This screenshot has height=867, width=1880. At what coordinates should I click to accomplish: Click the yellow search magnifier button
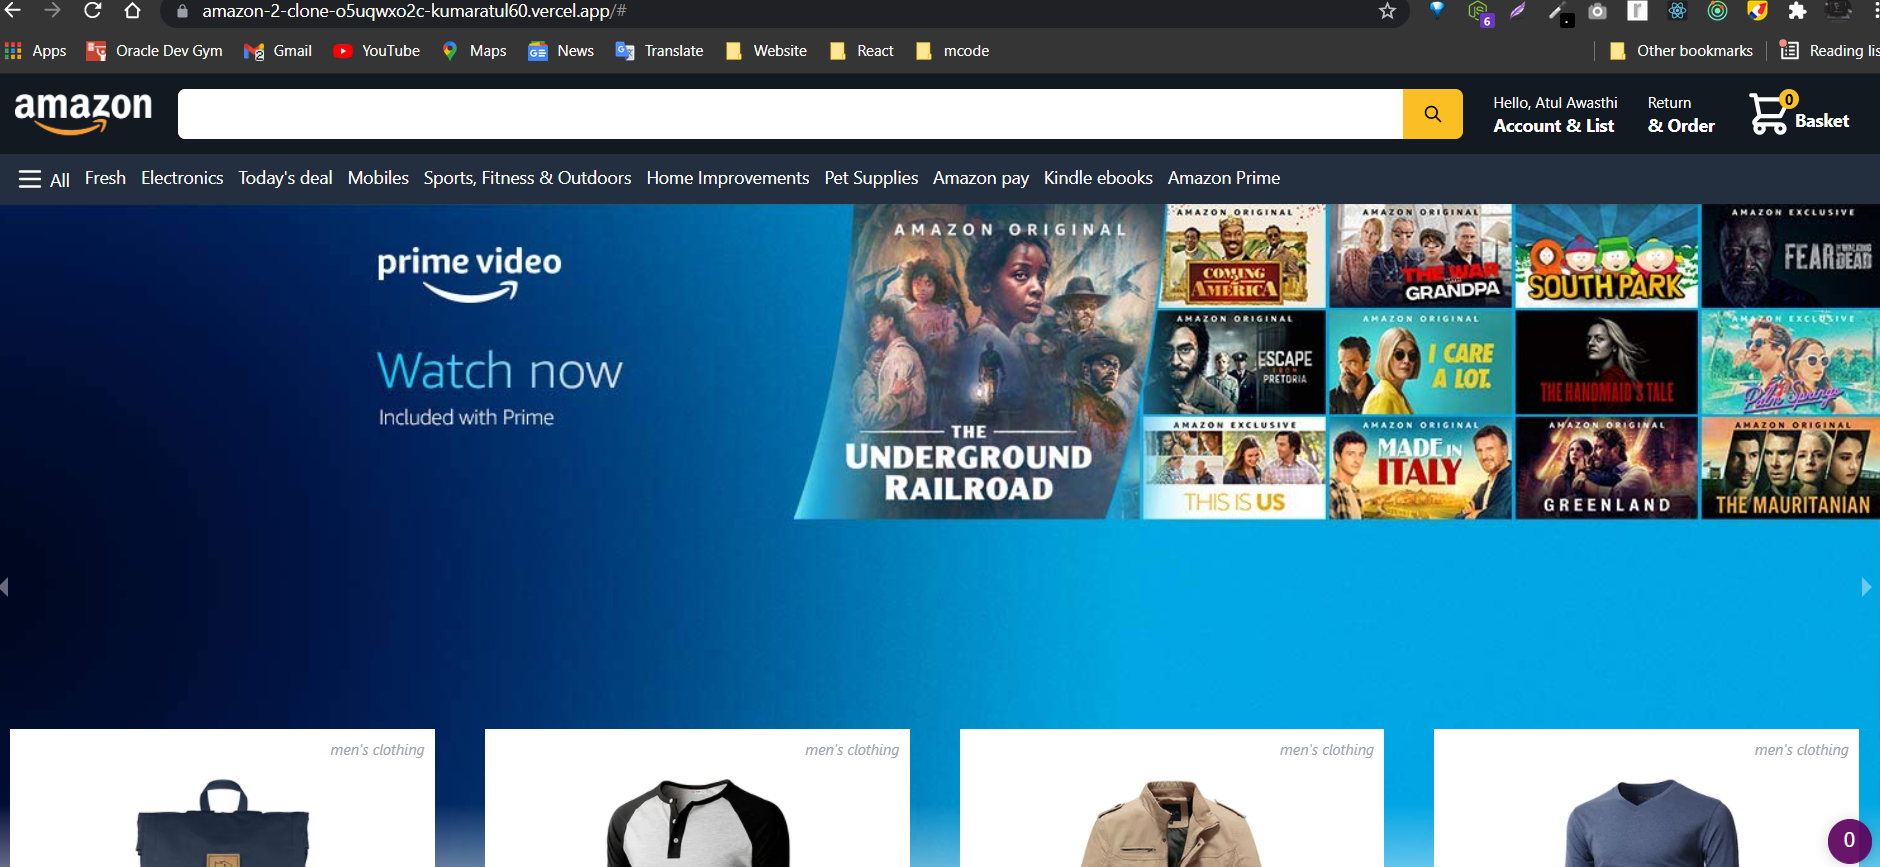tap(1432, 114)
